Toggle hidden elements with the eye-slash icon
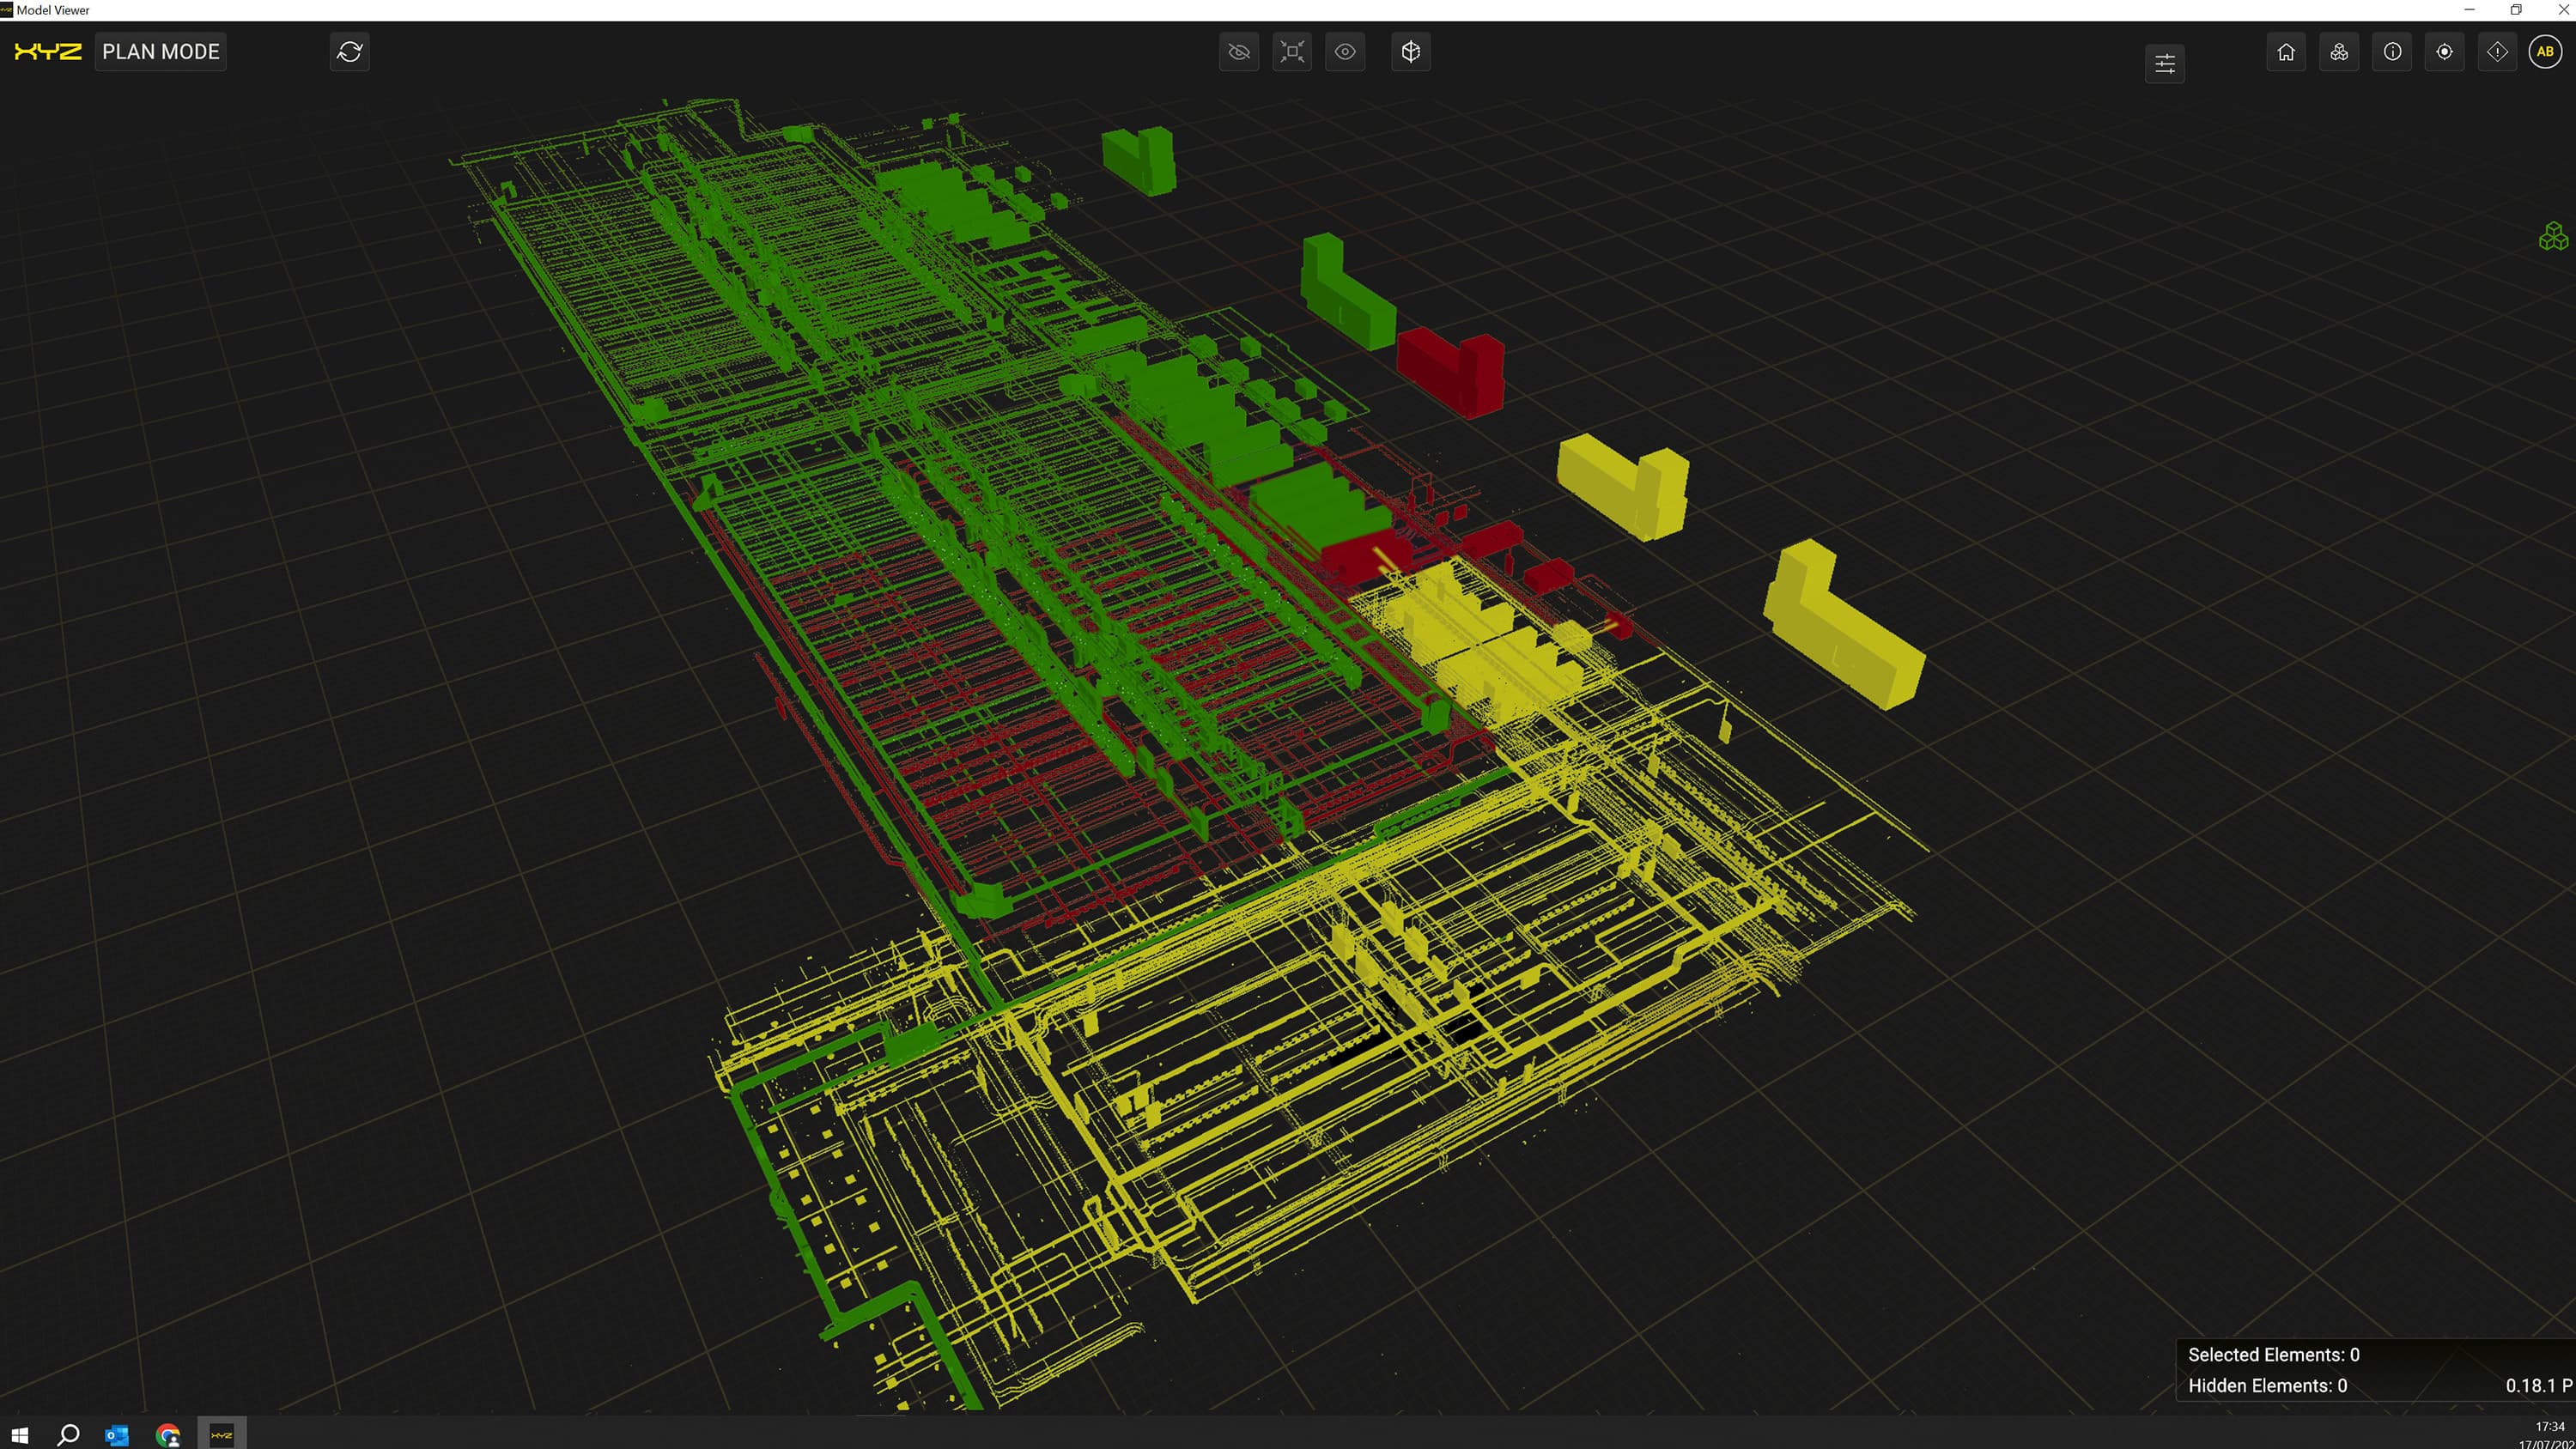Viewport: 2576px width, 1449px height. (x=1238, y=51)
